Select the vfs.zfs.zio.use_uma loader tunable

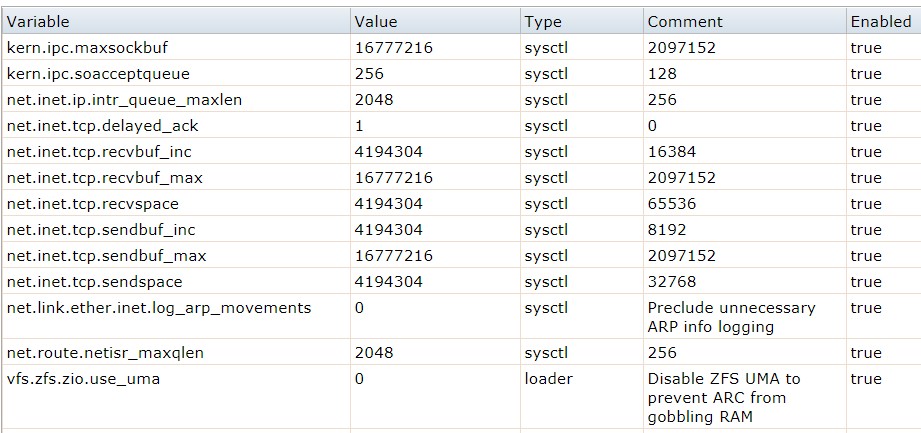[83, 379]
